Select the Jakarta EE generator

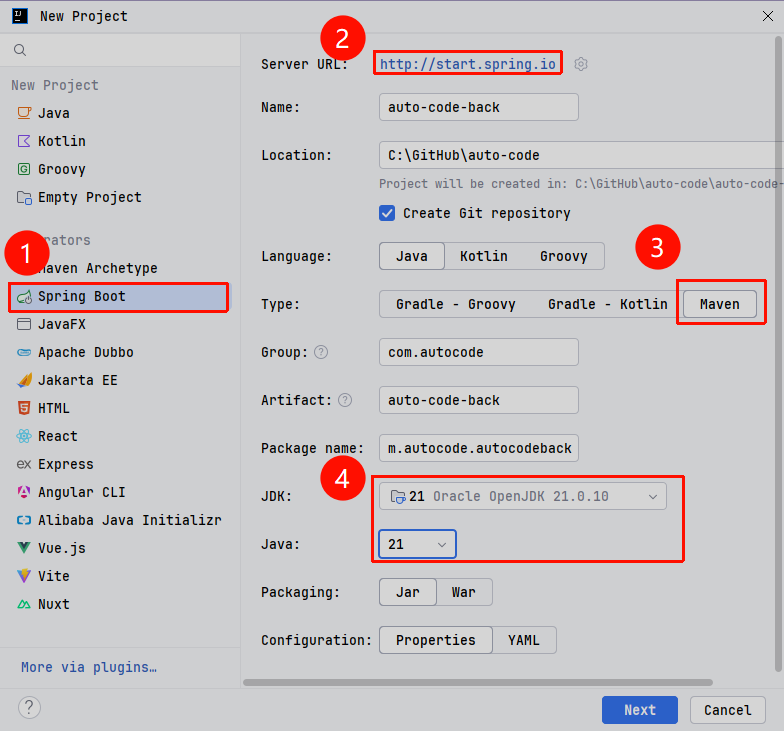(x=120, y=380)
